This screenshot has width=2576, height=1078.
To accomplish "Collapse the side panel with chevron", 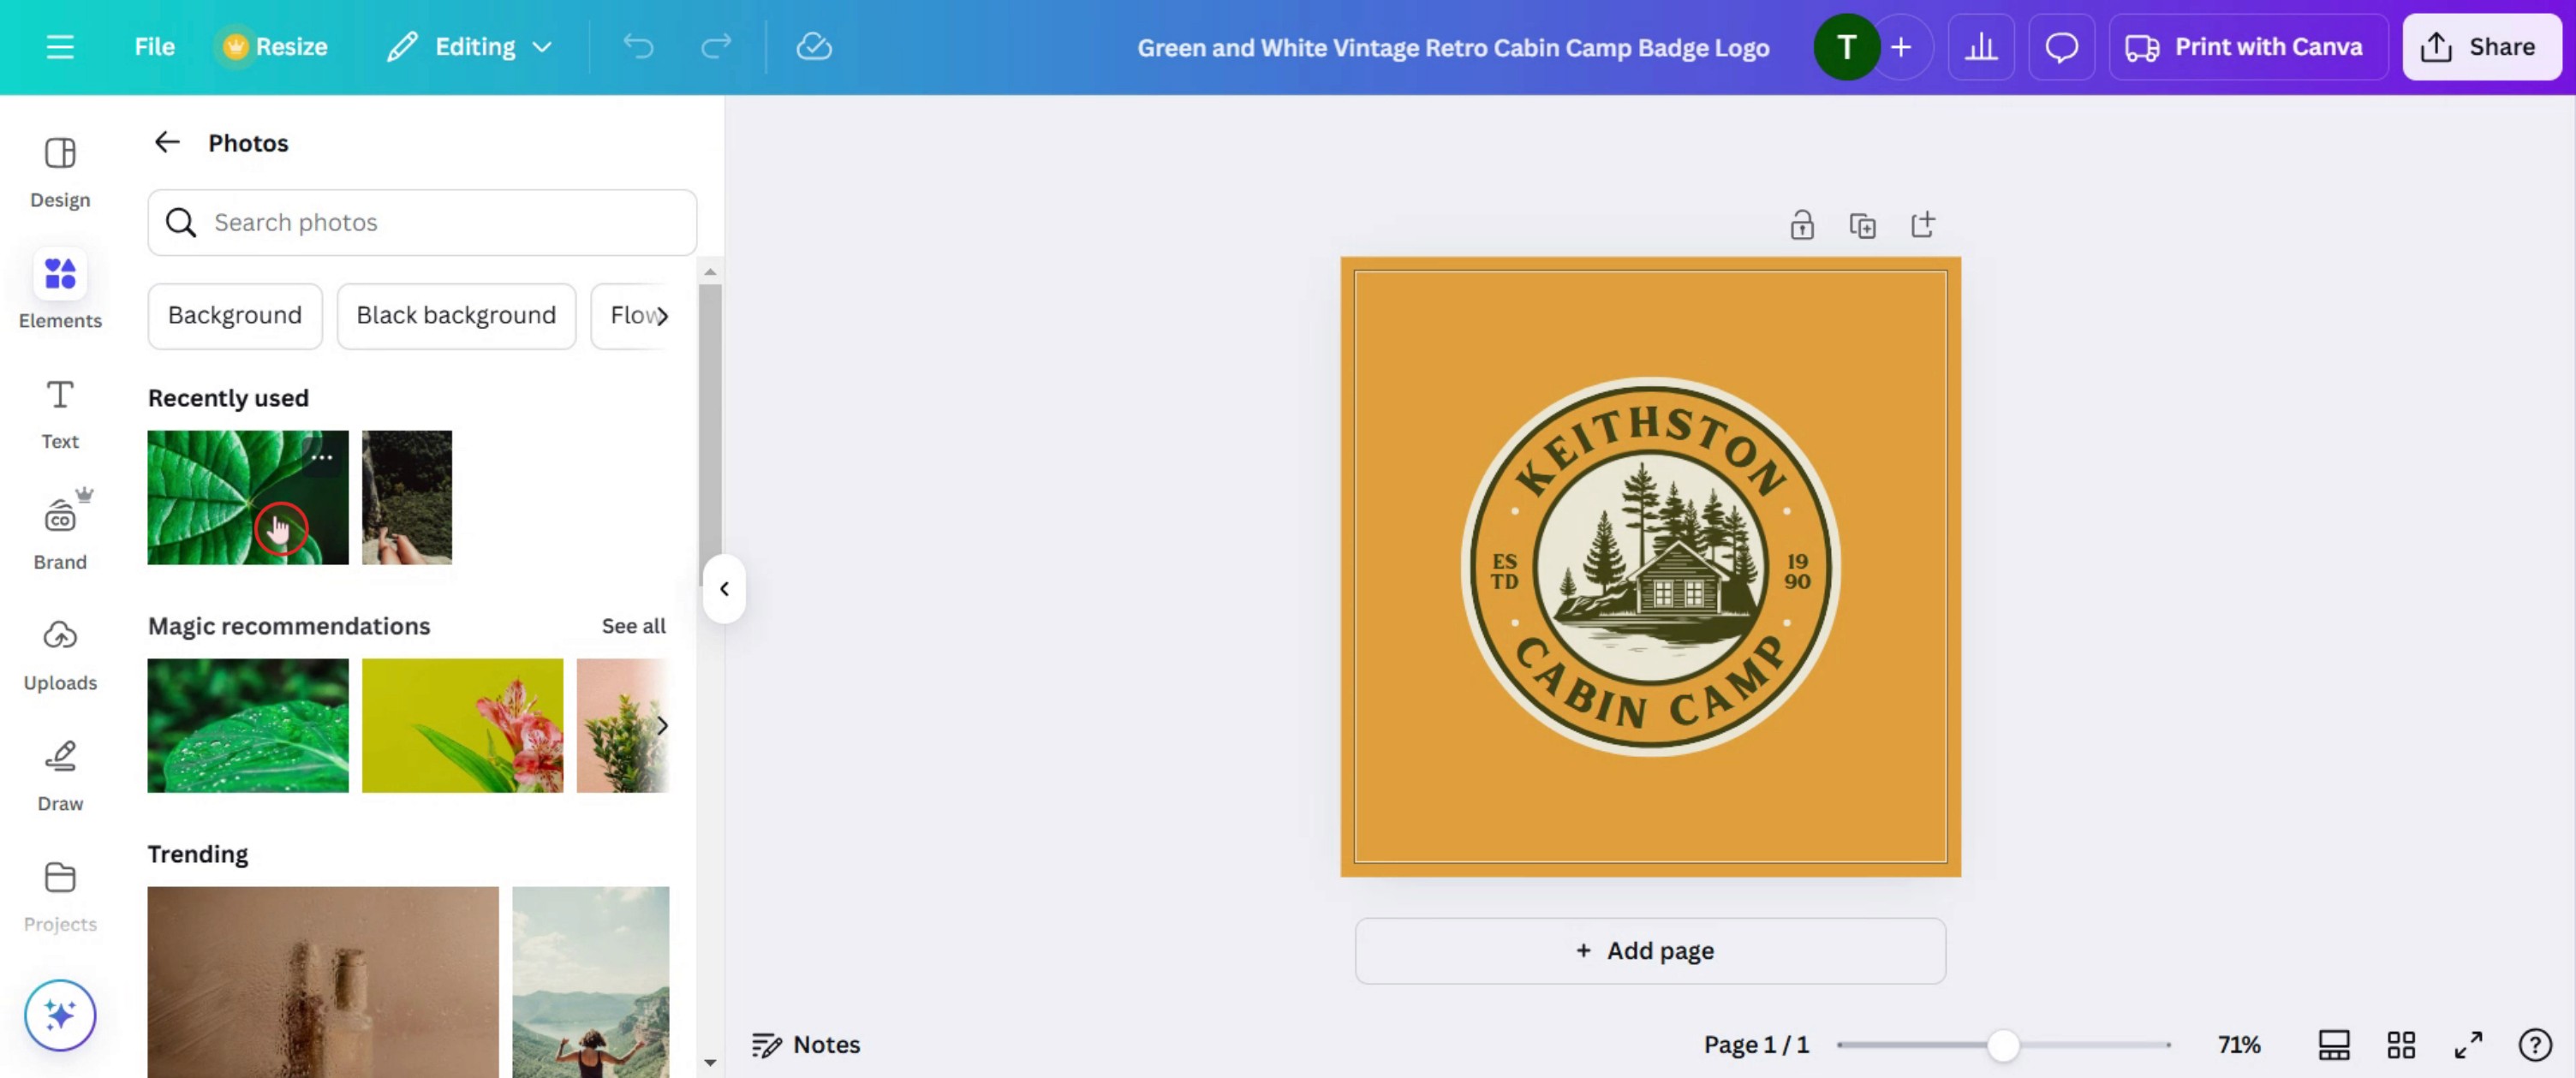I will point(724,589).
